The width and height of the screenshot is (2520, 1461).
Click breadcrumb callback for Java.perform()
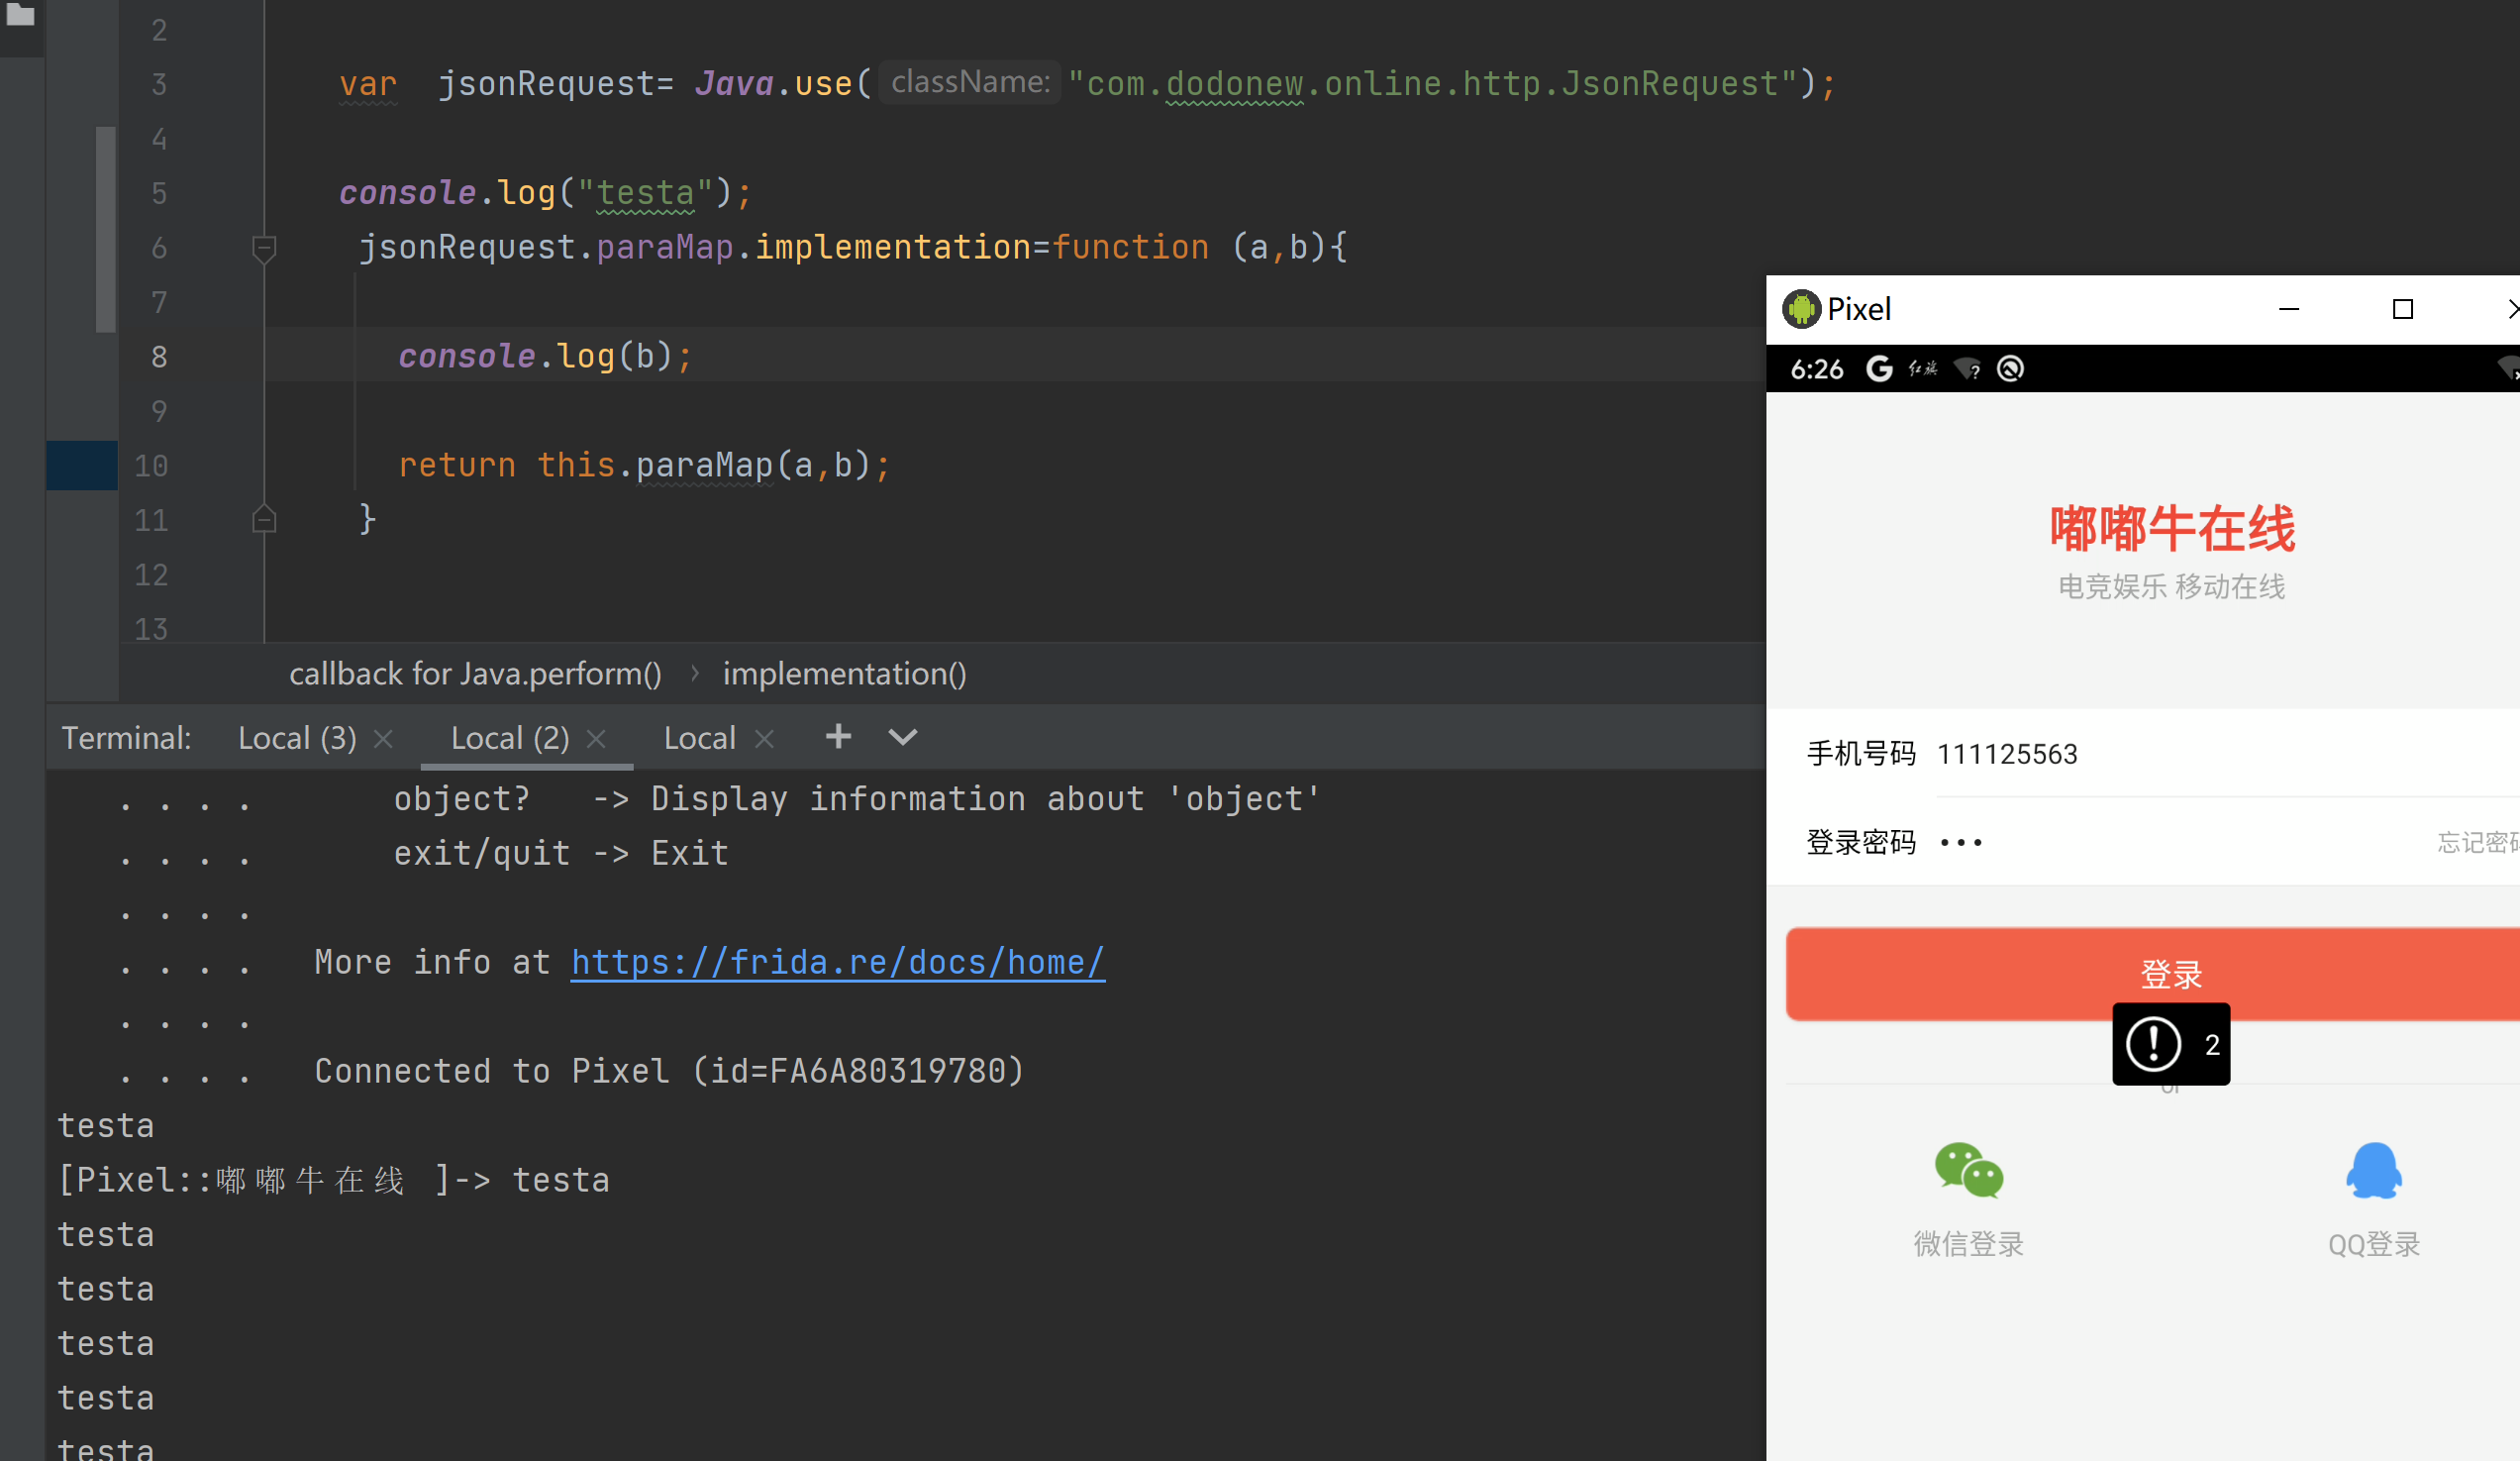(475, 674)
